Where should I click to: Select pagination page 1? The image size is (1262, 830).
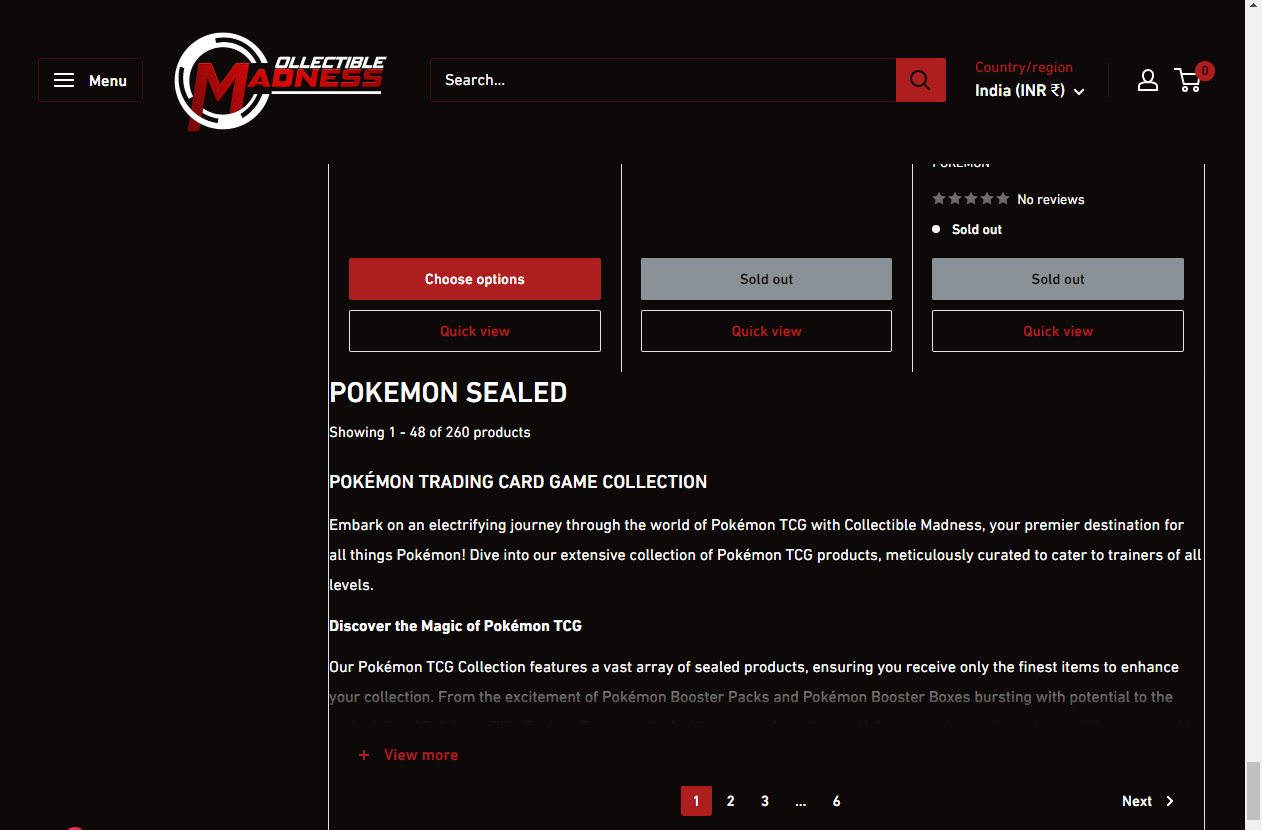point(697,801)
